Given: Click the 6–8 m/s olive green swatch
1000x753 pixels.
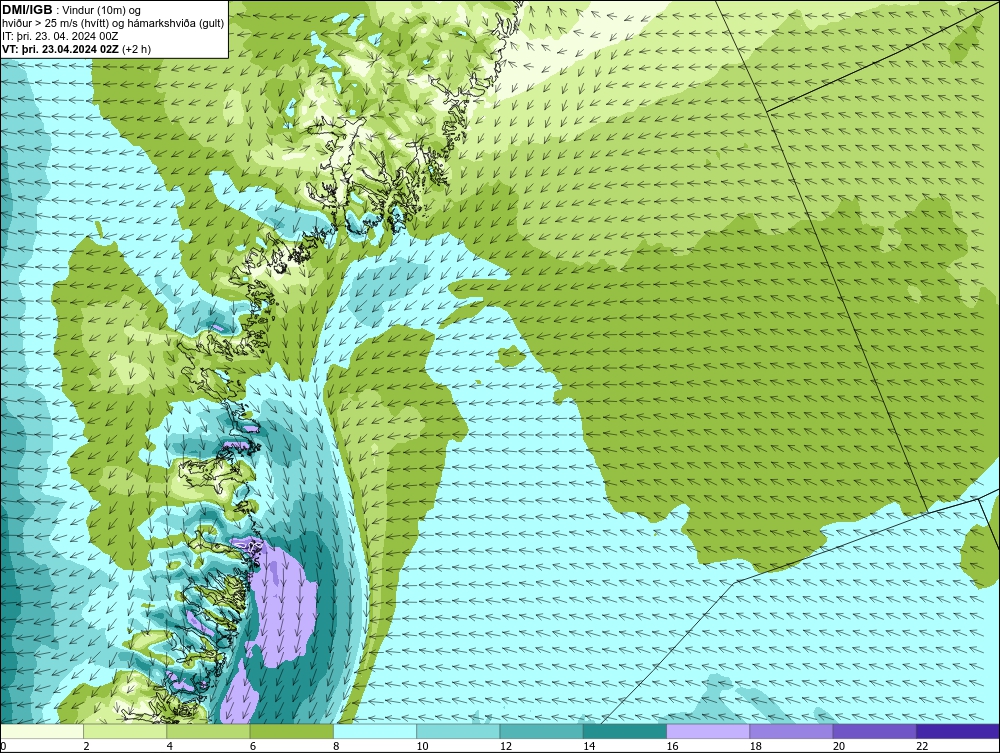Looking at the screenshot, I should (291, 731).
